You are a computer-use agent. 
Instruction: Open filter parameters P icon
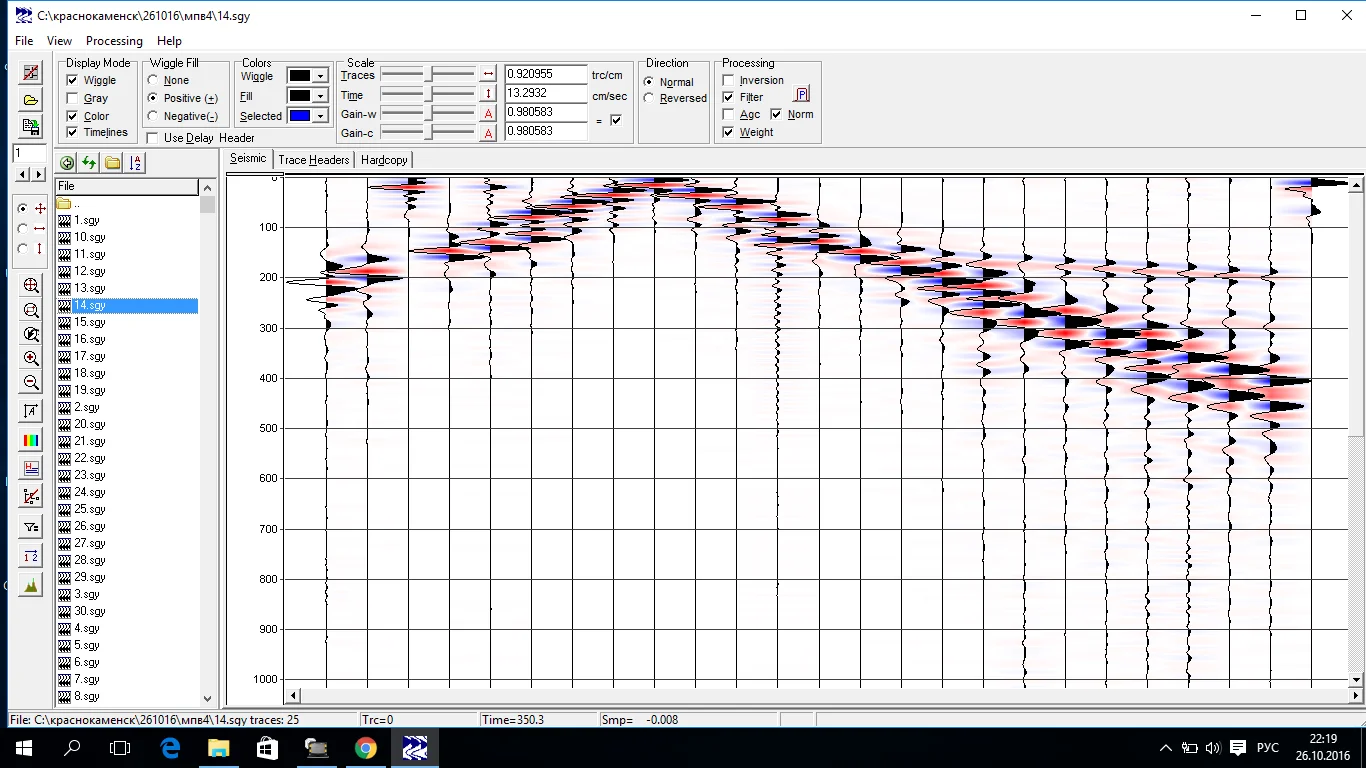tap(802, 95)
